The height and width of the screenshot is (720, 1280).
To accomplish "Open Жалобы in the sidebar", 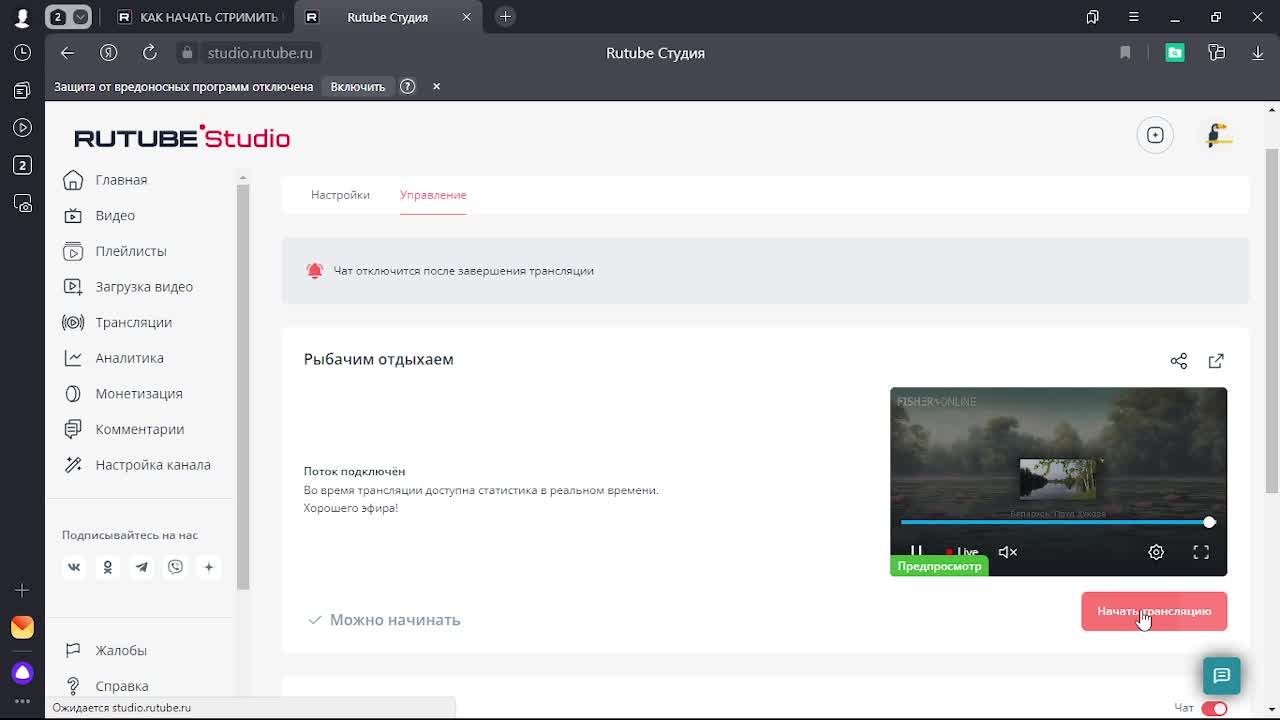I will (121, 650).
